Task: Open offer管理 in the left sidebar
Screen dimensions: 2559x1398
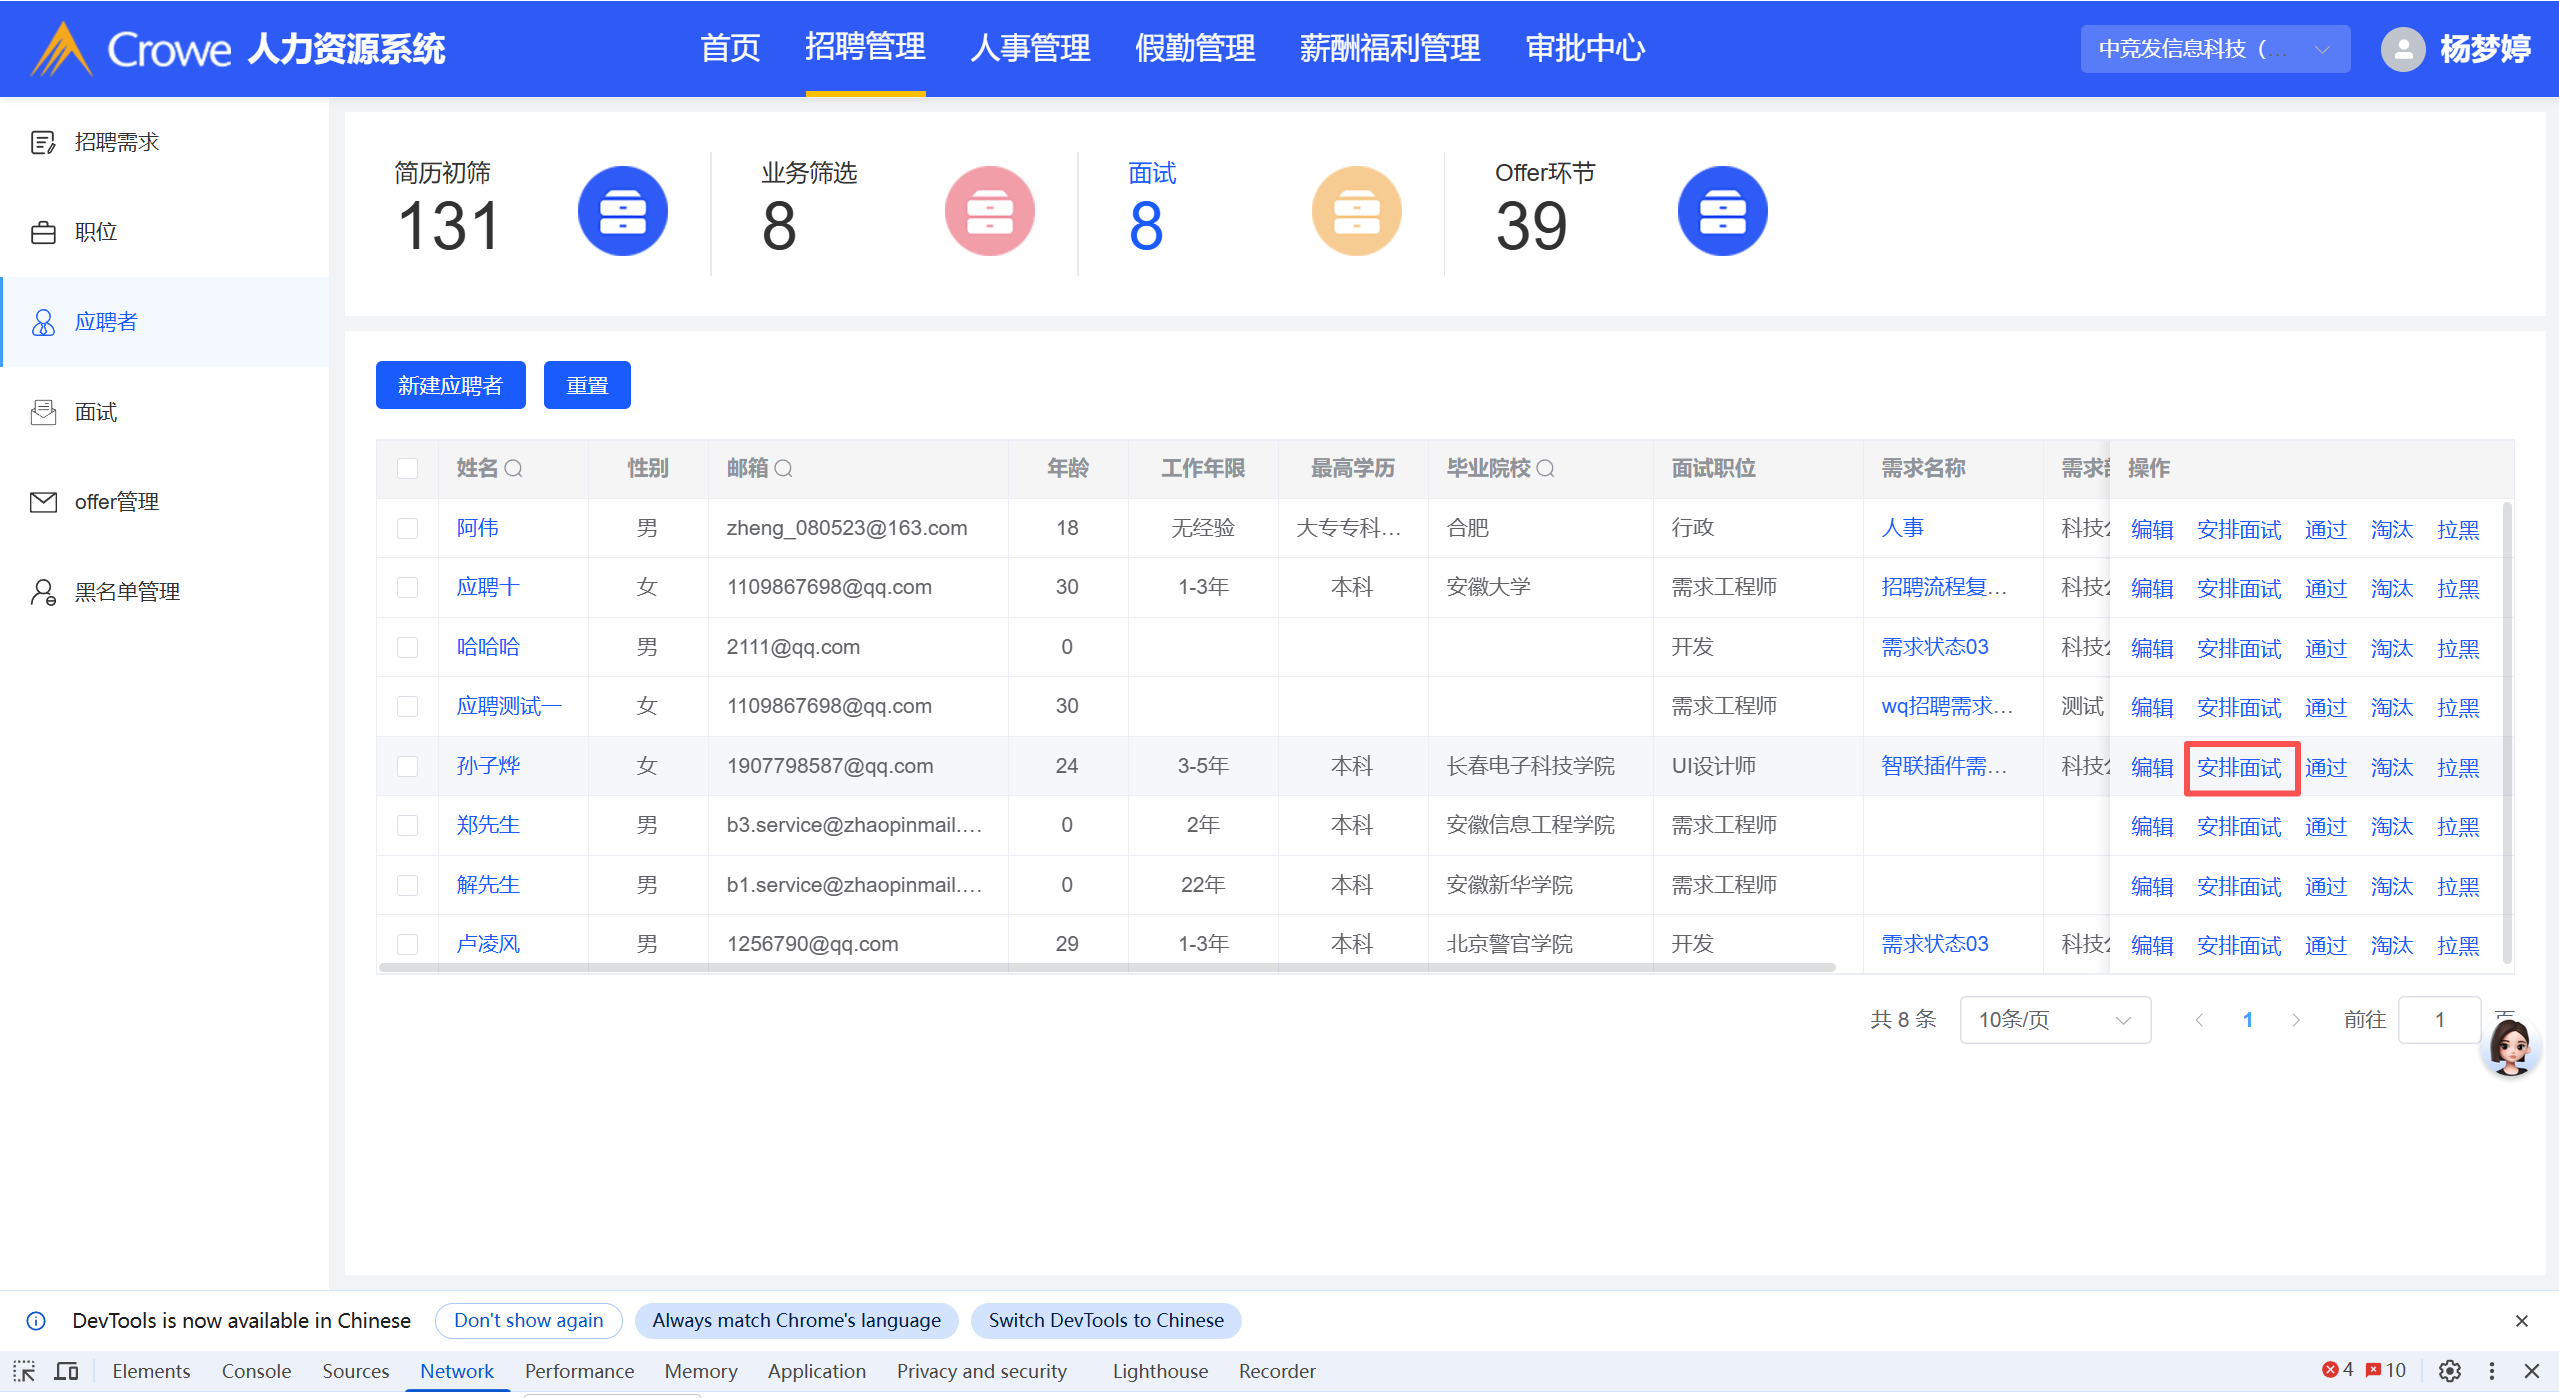Action: 116,502
